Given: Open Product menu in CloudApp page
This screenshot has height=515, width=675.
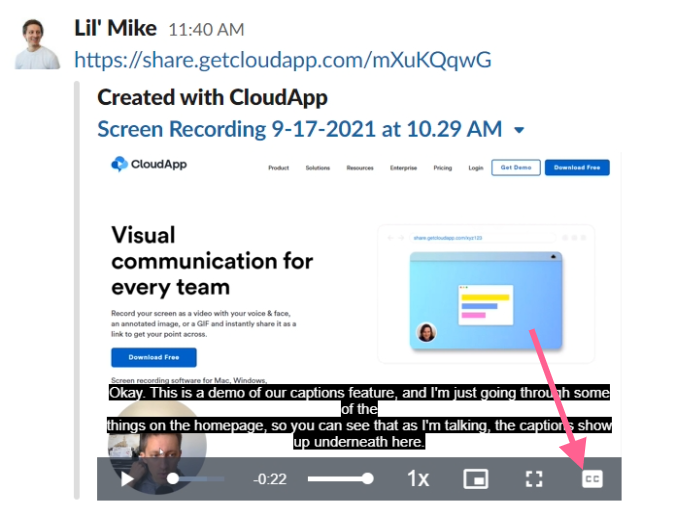Looking at the screenshot, I should point(279,168).
